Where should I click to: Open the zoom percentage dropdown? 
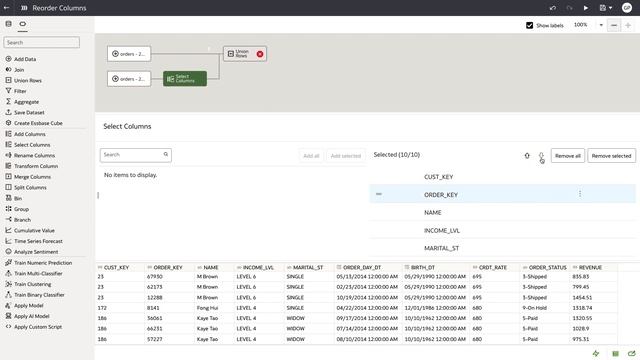pos(601,25)
